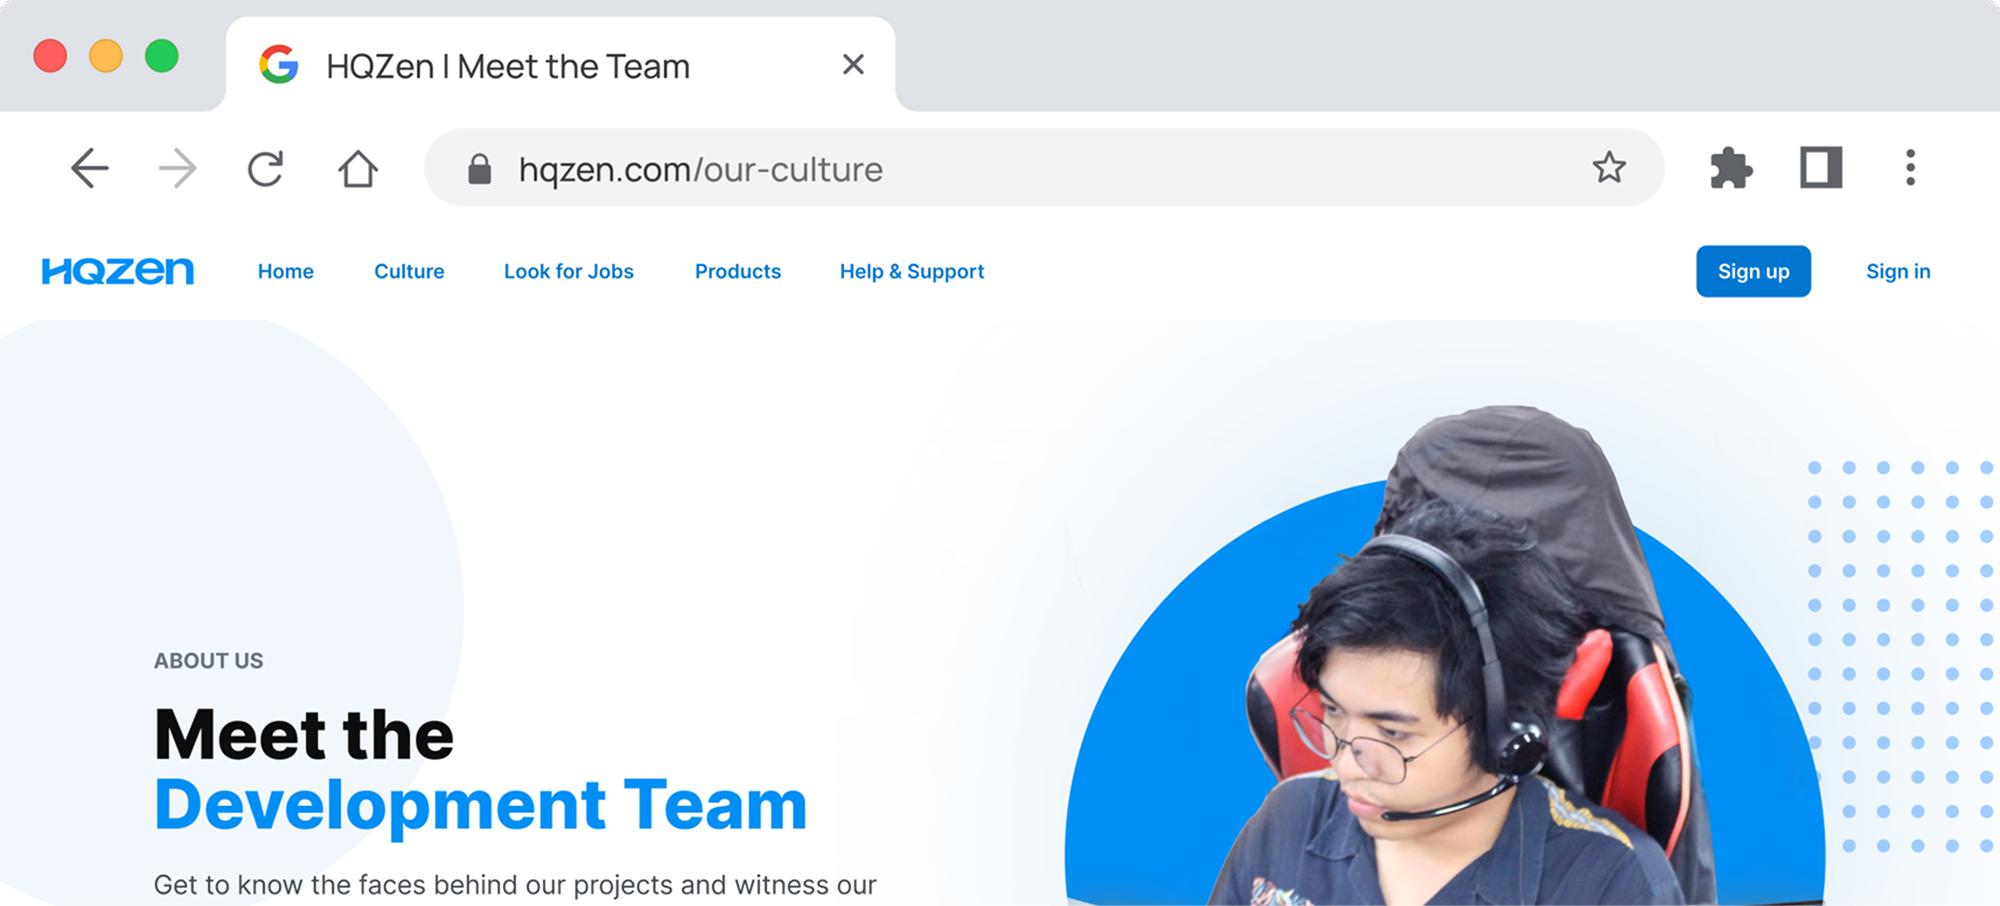Click the Google favicon on the tab

(279, 65)
